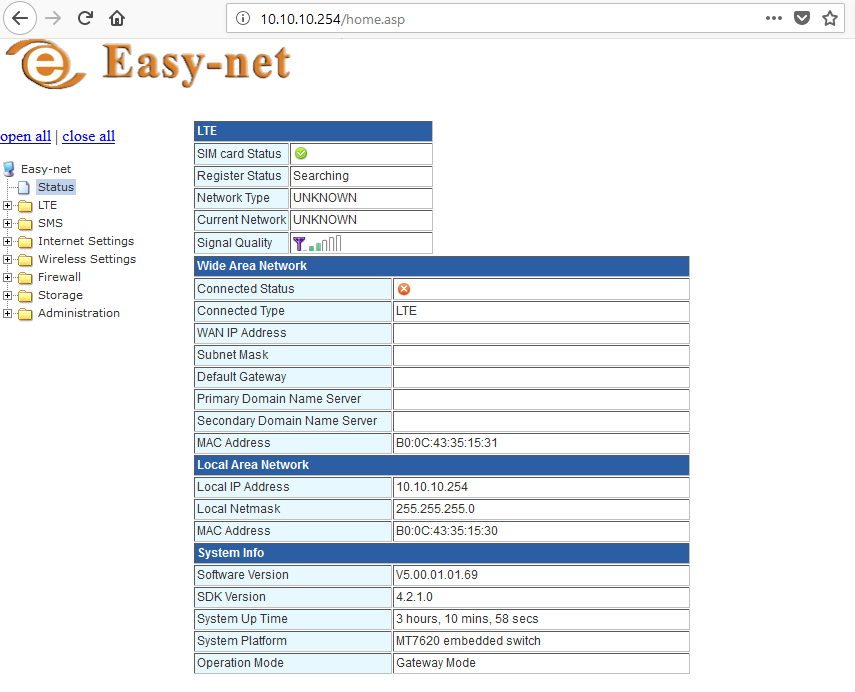Click the WAN IP Address label
Image resolution: width=855 pixels, height=692 pixels.
pos(242,333)
